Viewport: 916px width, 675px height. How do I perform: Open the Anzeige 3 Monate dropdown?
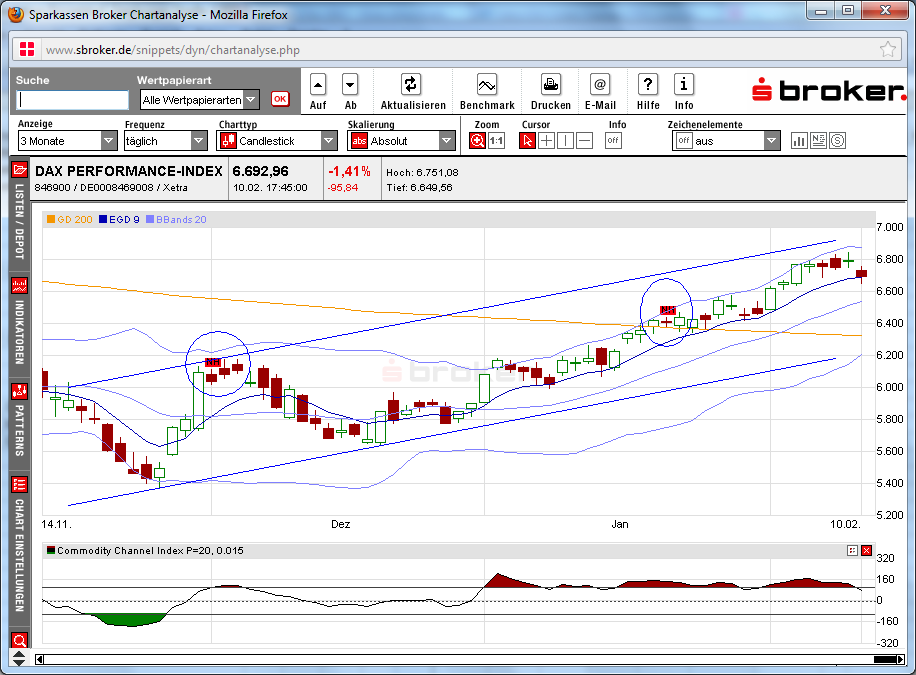67,141
